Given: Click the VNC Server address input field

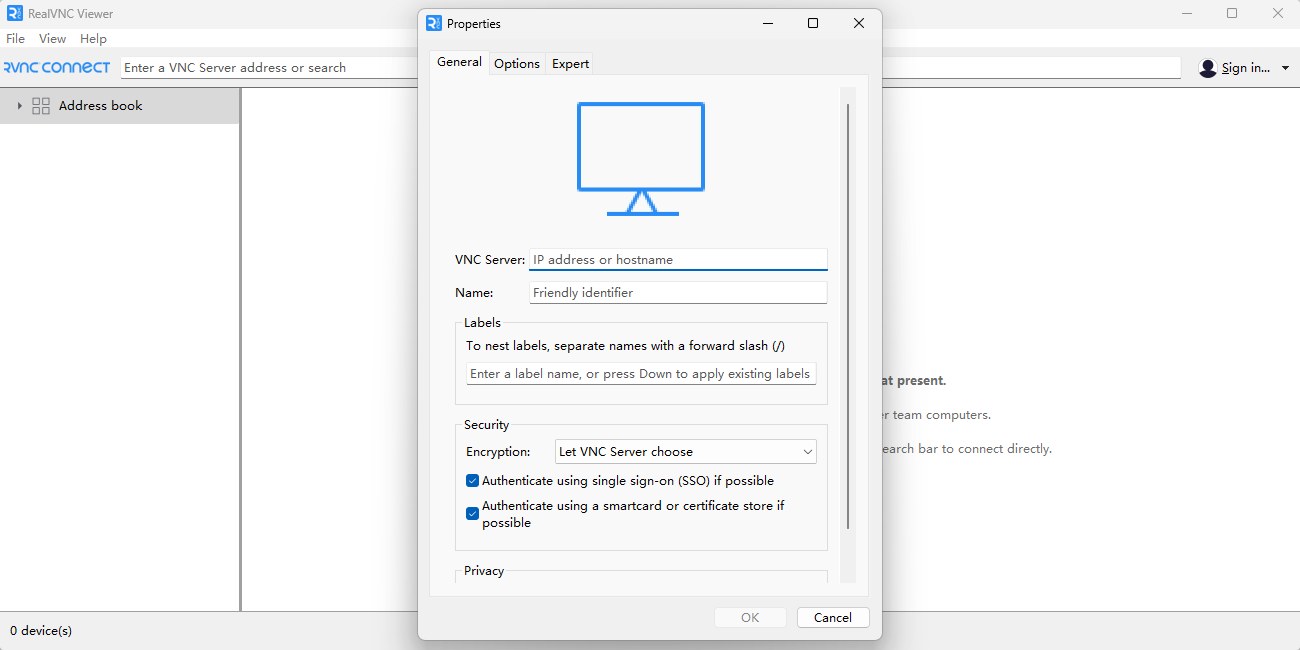Looking at the screenshot, I should [678, 260].
